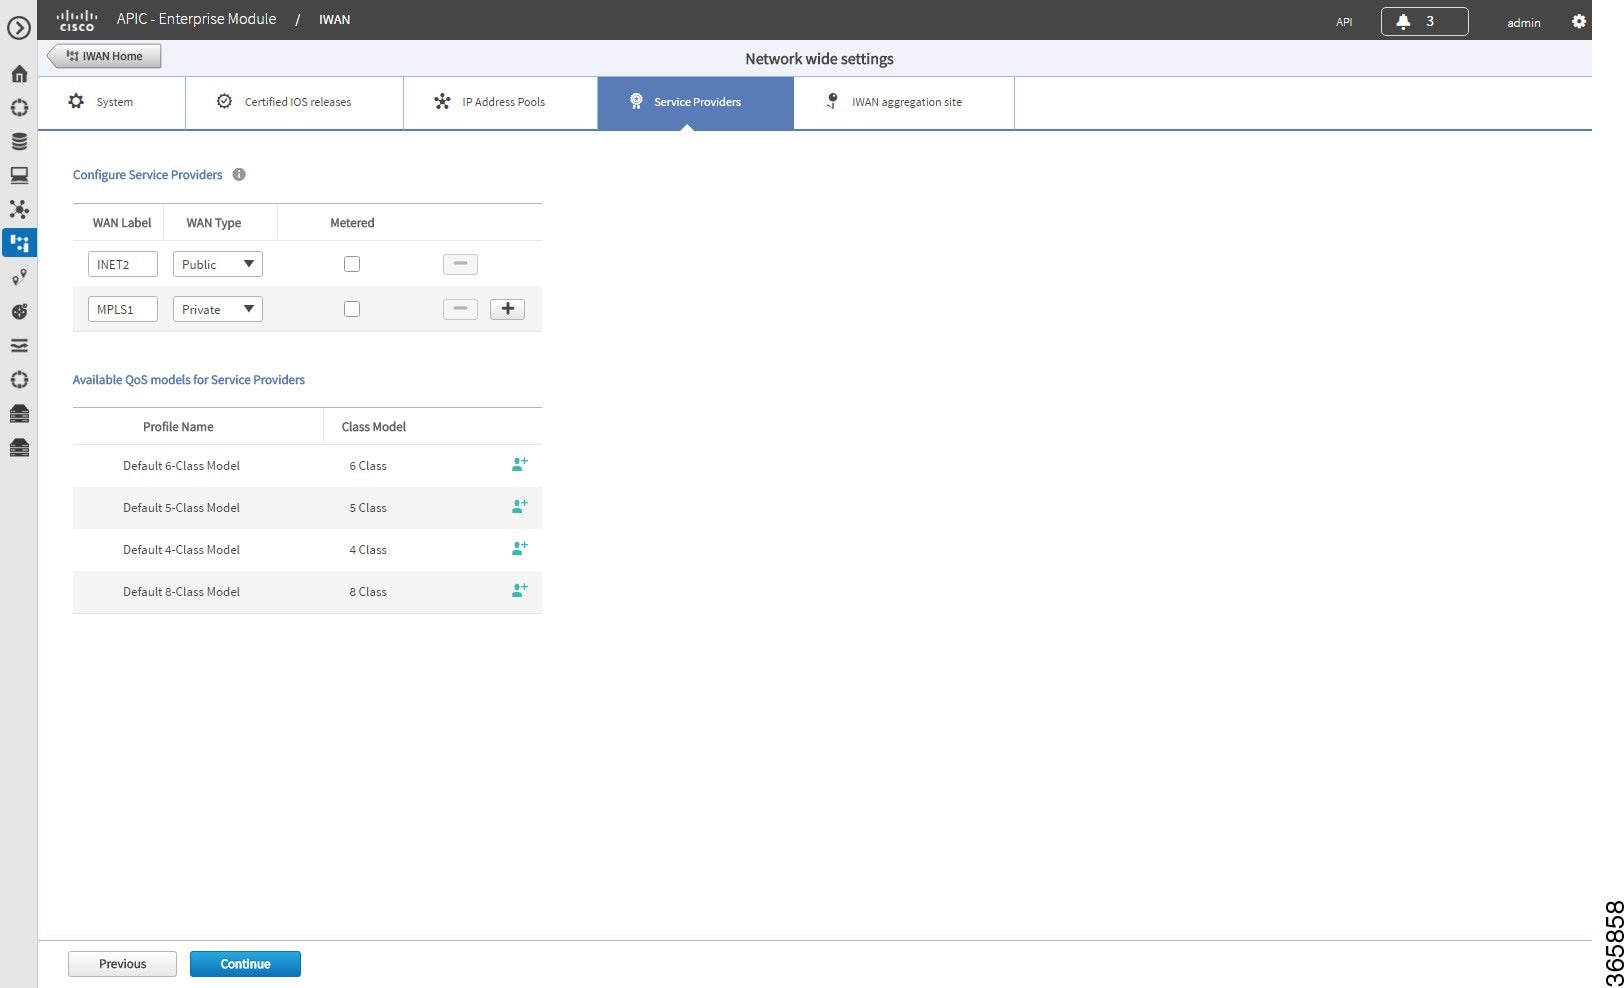1624x988 pixels.
Task: Select the highlighted IWAN icon in sidebar
Action: point(19,242)
